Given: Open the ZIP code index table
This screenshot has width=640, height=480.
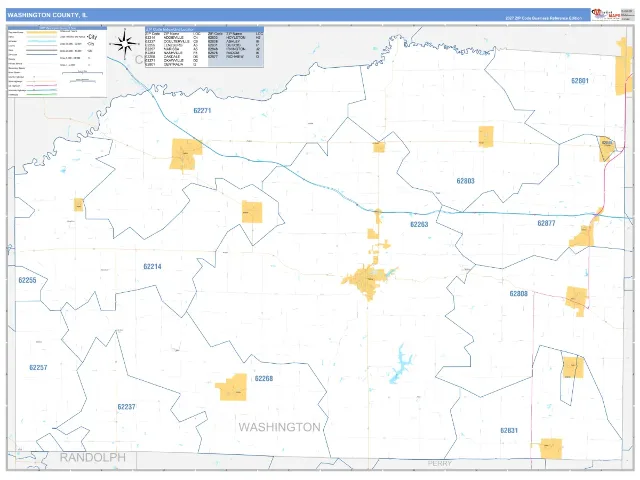Looking at the screenshot, I should [204, 47].
